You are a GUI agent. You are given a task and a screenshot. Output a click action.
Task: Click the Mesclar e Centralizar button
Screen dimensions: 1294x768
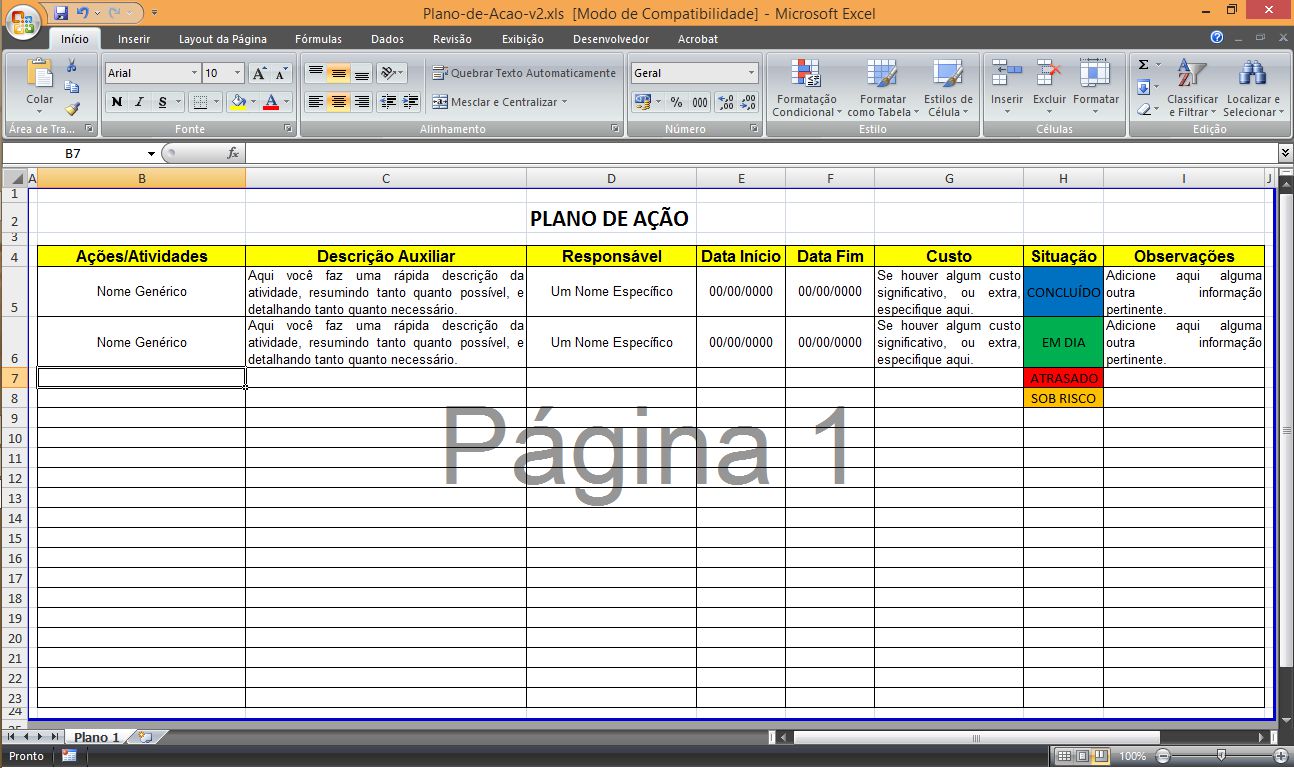click(498, 102)
